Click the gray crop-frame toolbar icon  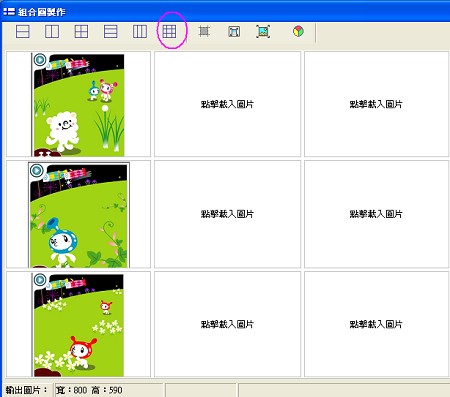204,32
